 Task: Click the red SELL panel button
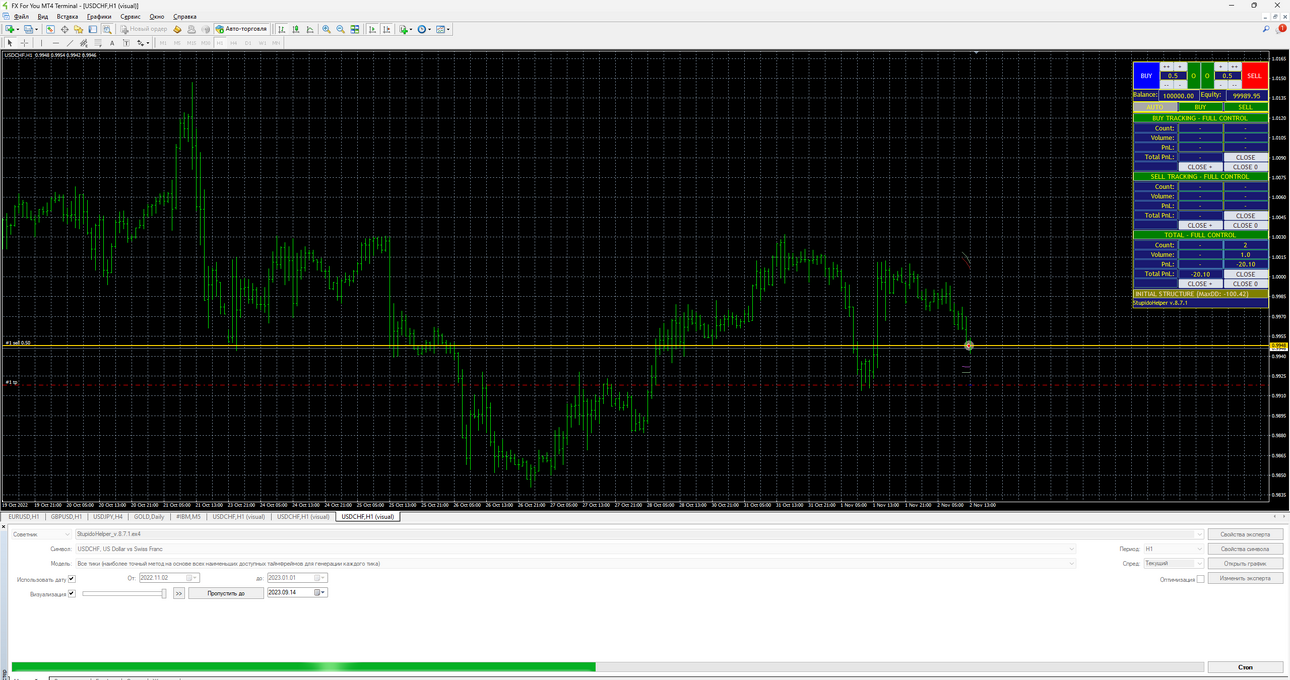(x=1254, y=76)
